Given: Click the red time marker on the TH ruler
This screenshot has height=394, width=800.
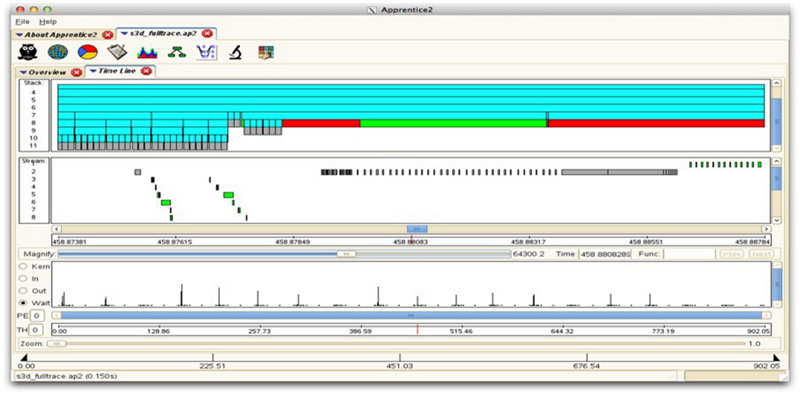Looking at the screenshot, I should pyautogui.click(x=417, y=330).
